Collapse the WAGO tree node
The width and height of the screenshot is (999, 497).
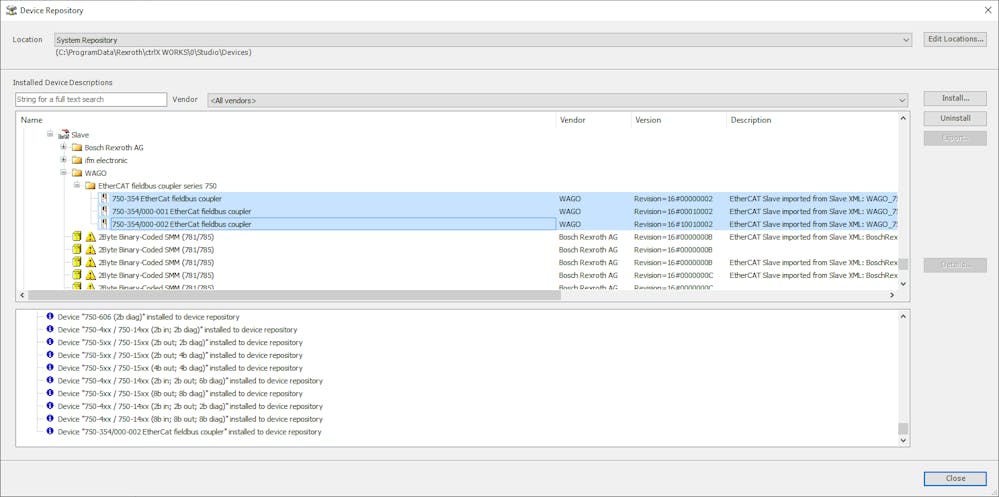click(63, 173)
